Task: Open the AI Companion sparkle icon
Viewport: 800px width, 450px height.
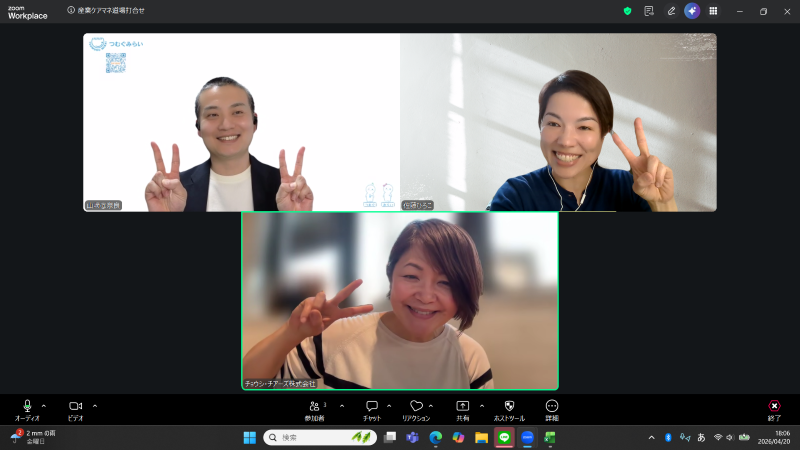Action: (x=692, y=11)
